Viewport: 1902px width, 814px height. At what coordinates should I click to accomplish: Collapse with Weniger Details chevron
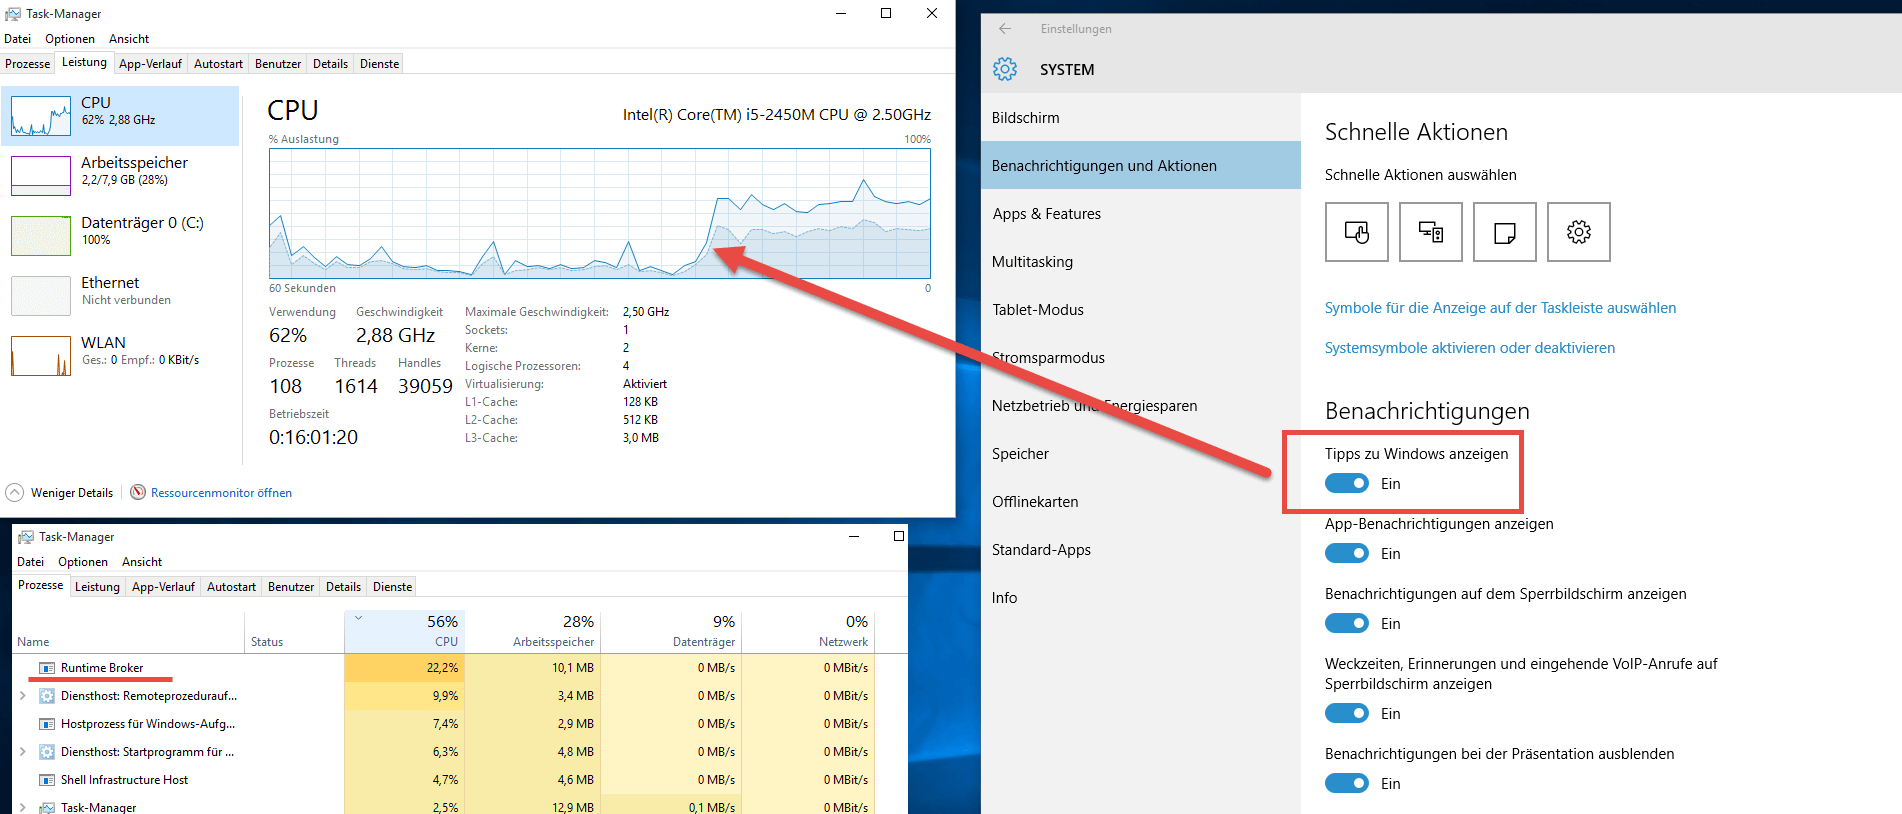(14, 492)
